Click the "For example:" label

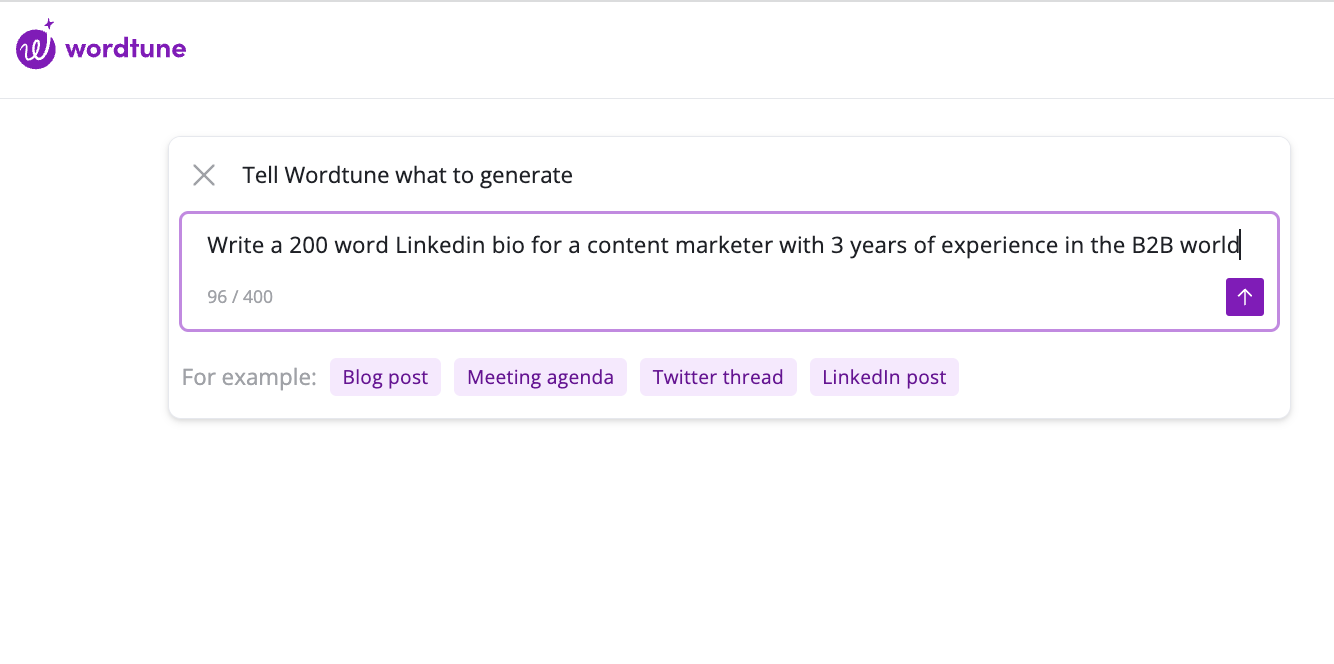coord(249,378)
